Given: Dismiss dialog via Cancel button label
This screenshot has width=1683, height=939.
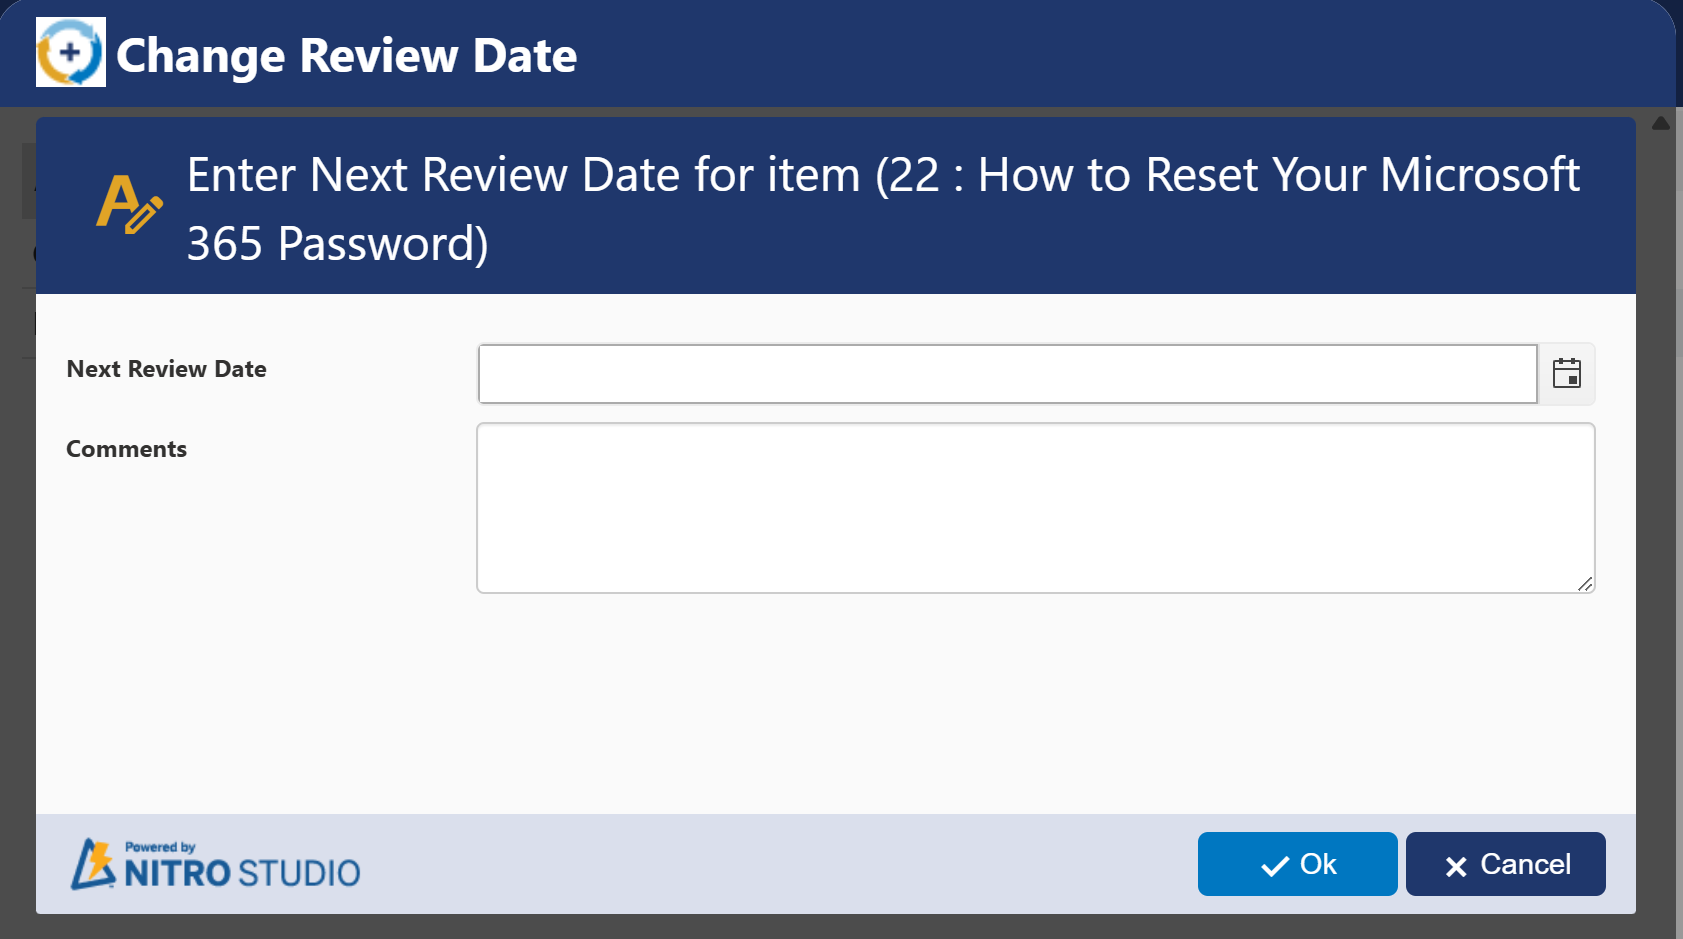Looking at the screenshot, I should (x=1525, y=864).
